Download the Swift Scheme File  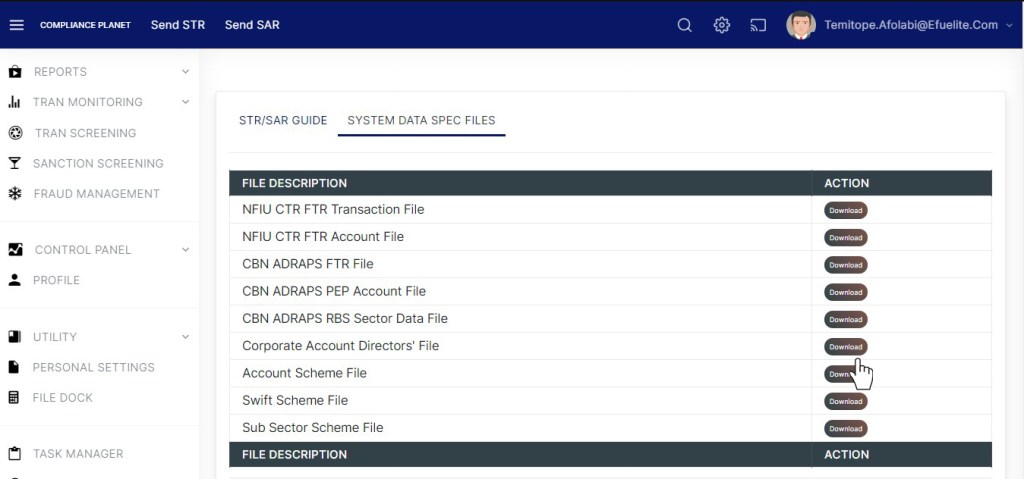845,401
